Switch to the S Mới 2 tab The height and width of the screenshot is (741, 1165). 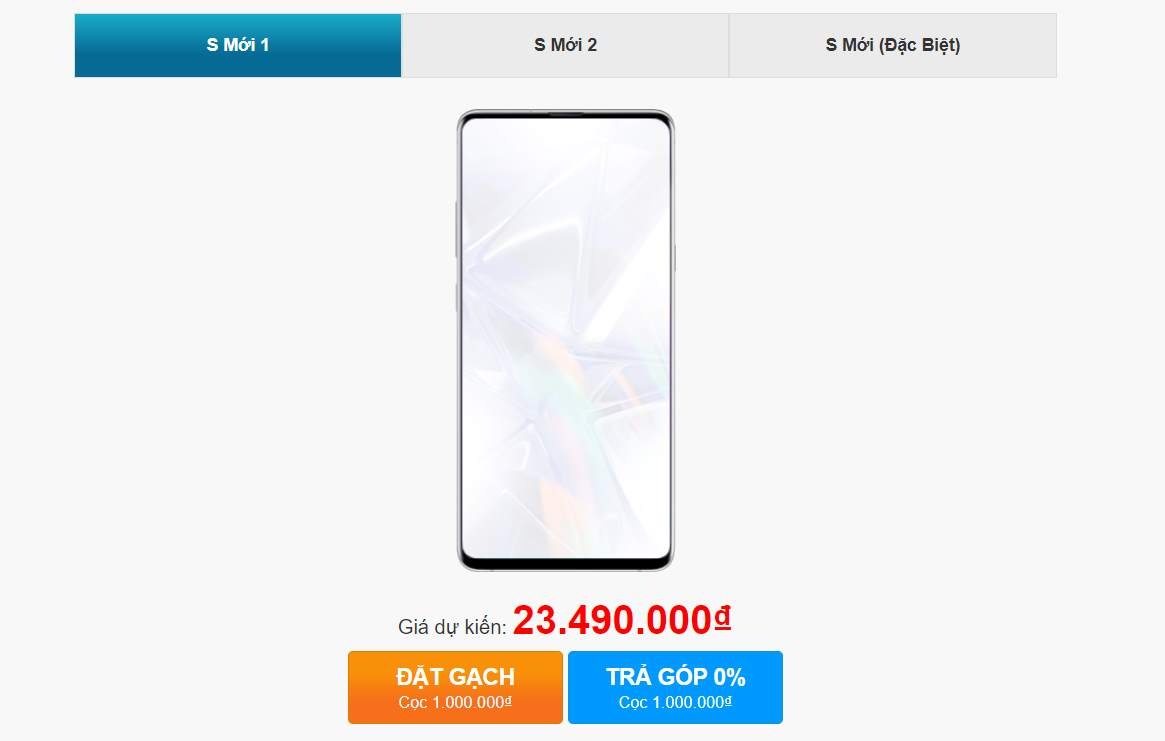coord(565,44)
